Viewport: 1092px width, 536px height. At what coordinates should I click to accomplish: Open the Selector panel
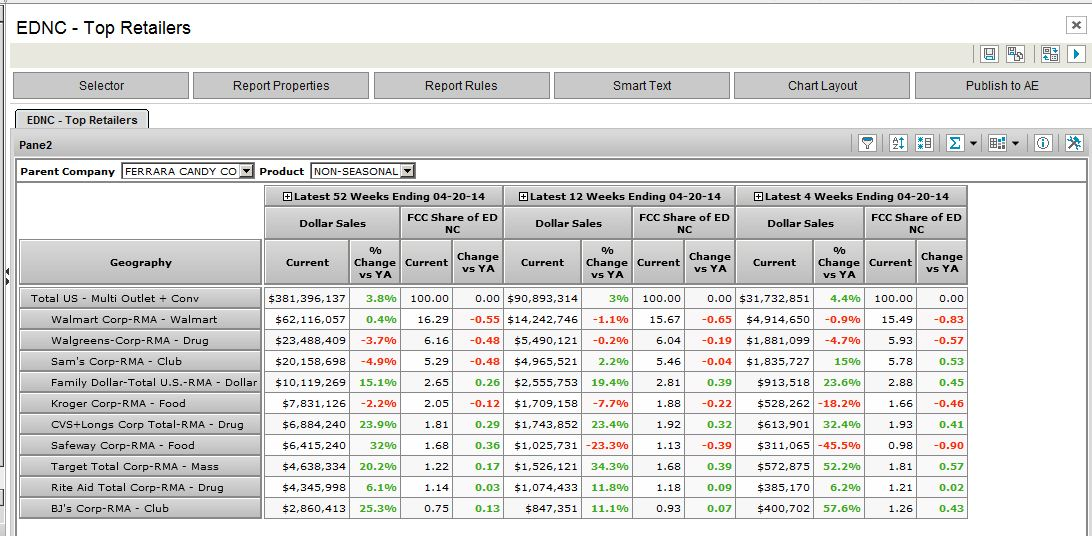pyautogui.click(x=101, y=86)
